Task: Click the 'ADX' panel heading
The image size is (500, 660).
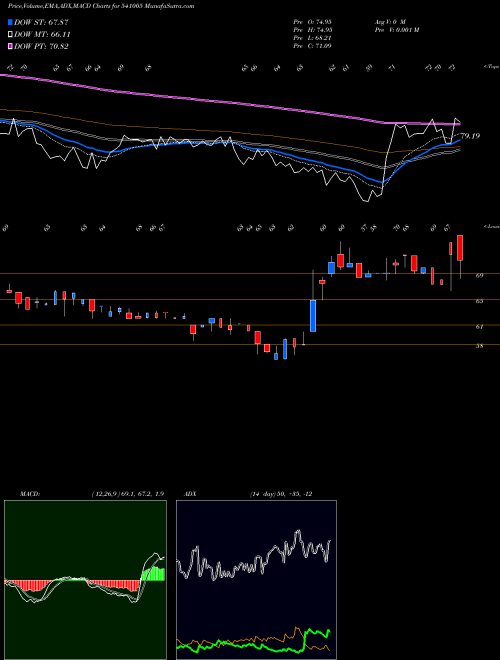Action: 191,494
